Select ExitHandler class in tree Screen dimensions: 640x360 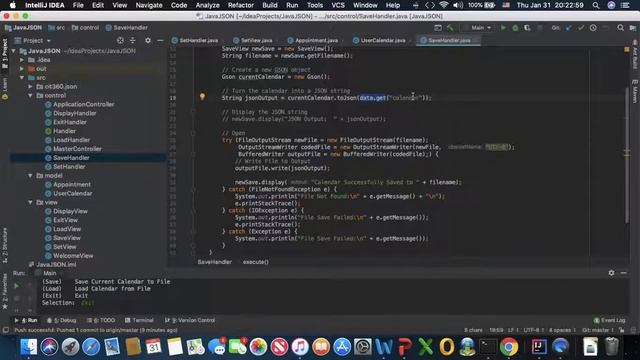coord(69,122)
